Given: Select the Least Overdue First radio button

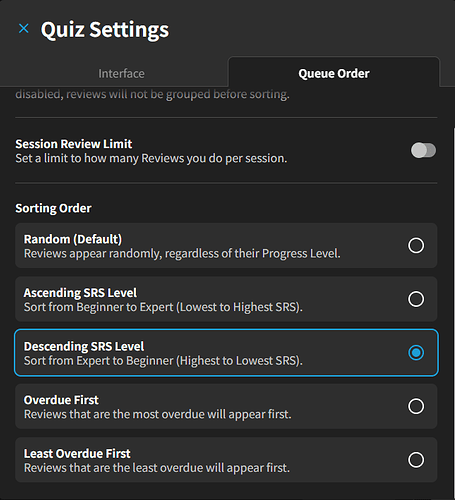Looking at the screenshot, I should (x=416, y=460).
